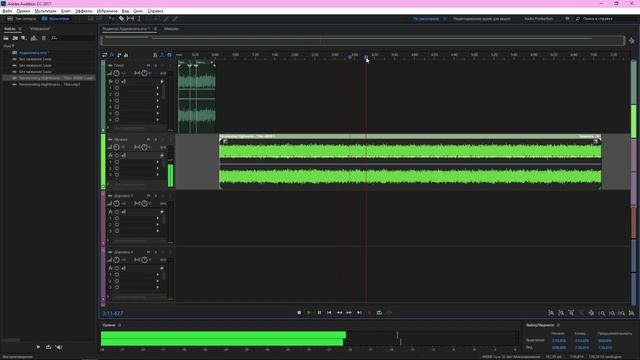
Task: Move playhead to next with transport button
Action: 359,313
